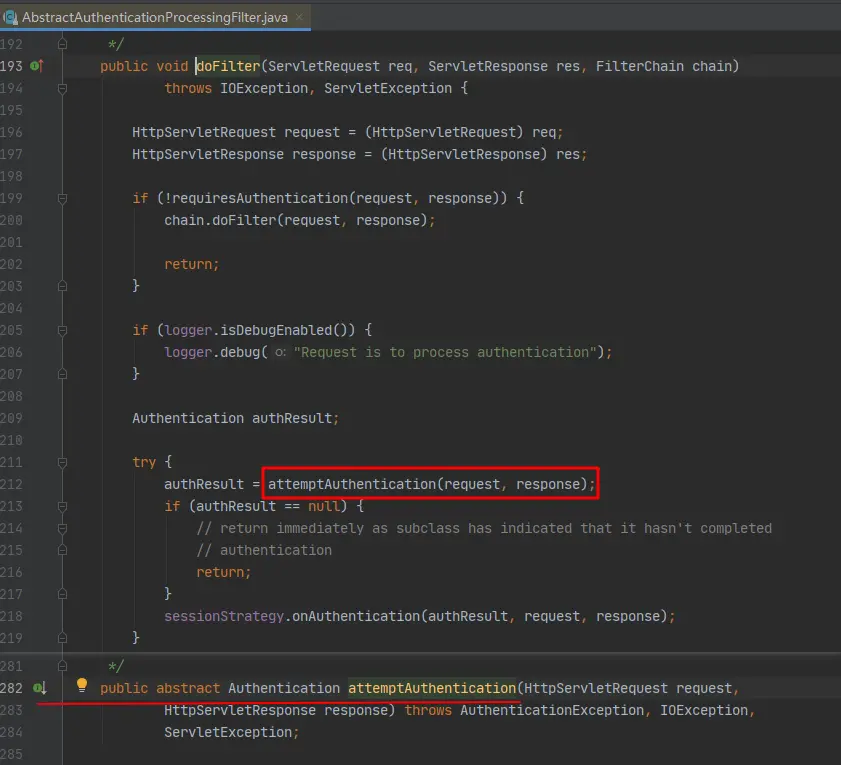The height and width of the screenshot is (765, 841).
Task: Close the AbstractAuthenticationProcessingFilter.java tab
Action: (x=299, y=17)
